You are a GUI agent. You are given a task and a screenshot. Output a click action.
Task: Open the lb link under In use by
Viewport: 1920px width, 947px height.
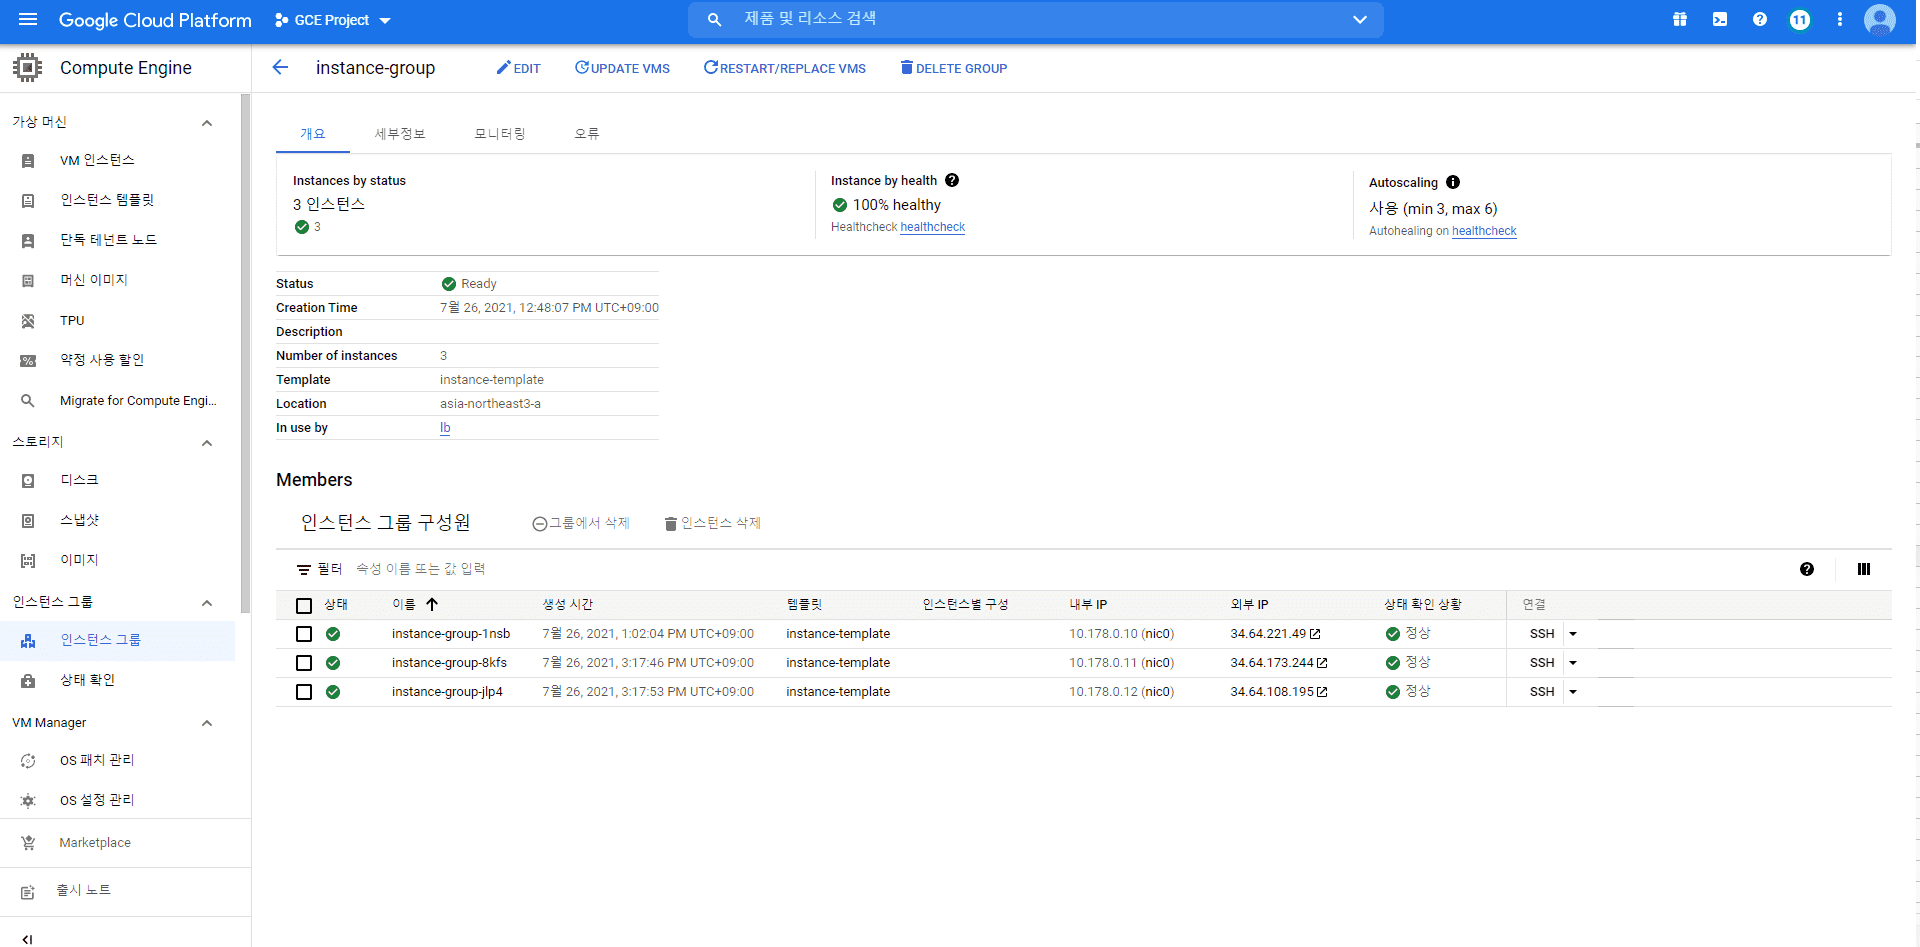445,428
